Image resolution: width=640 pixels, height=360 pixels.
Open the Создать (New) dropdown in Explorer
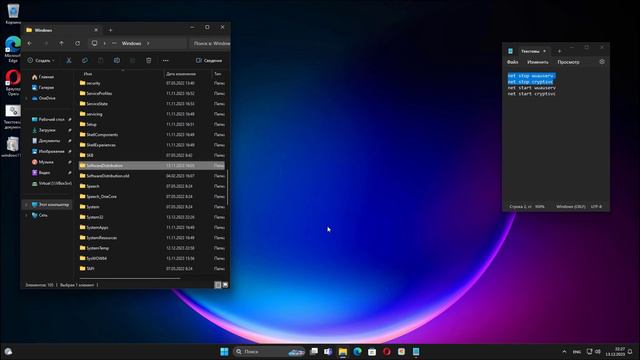tap(41, 60)
